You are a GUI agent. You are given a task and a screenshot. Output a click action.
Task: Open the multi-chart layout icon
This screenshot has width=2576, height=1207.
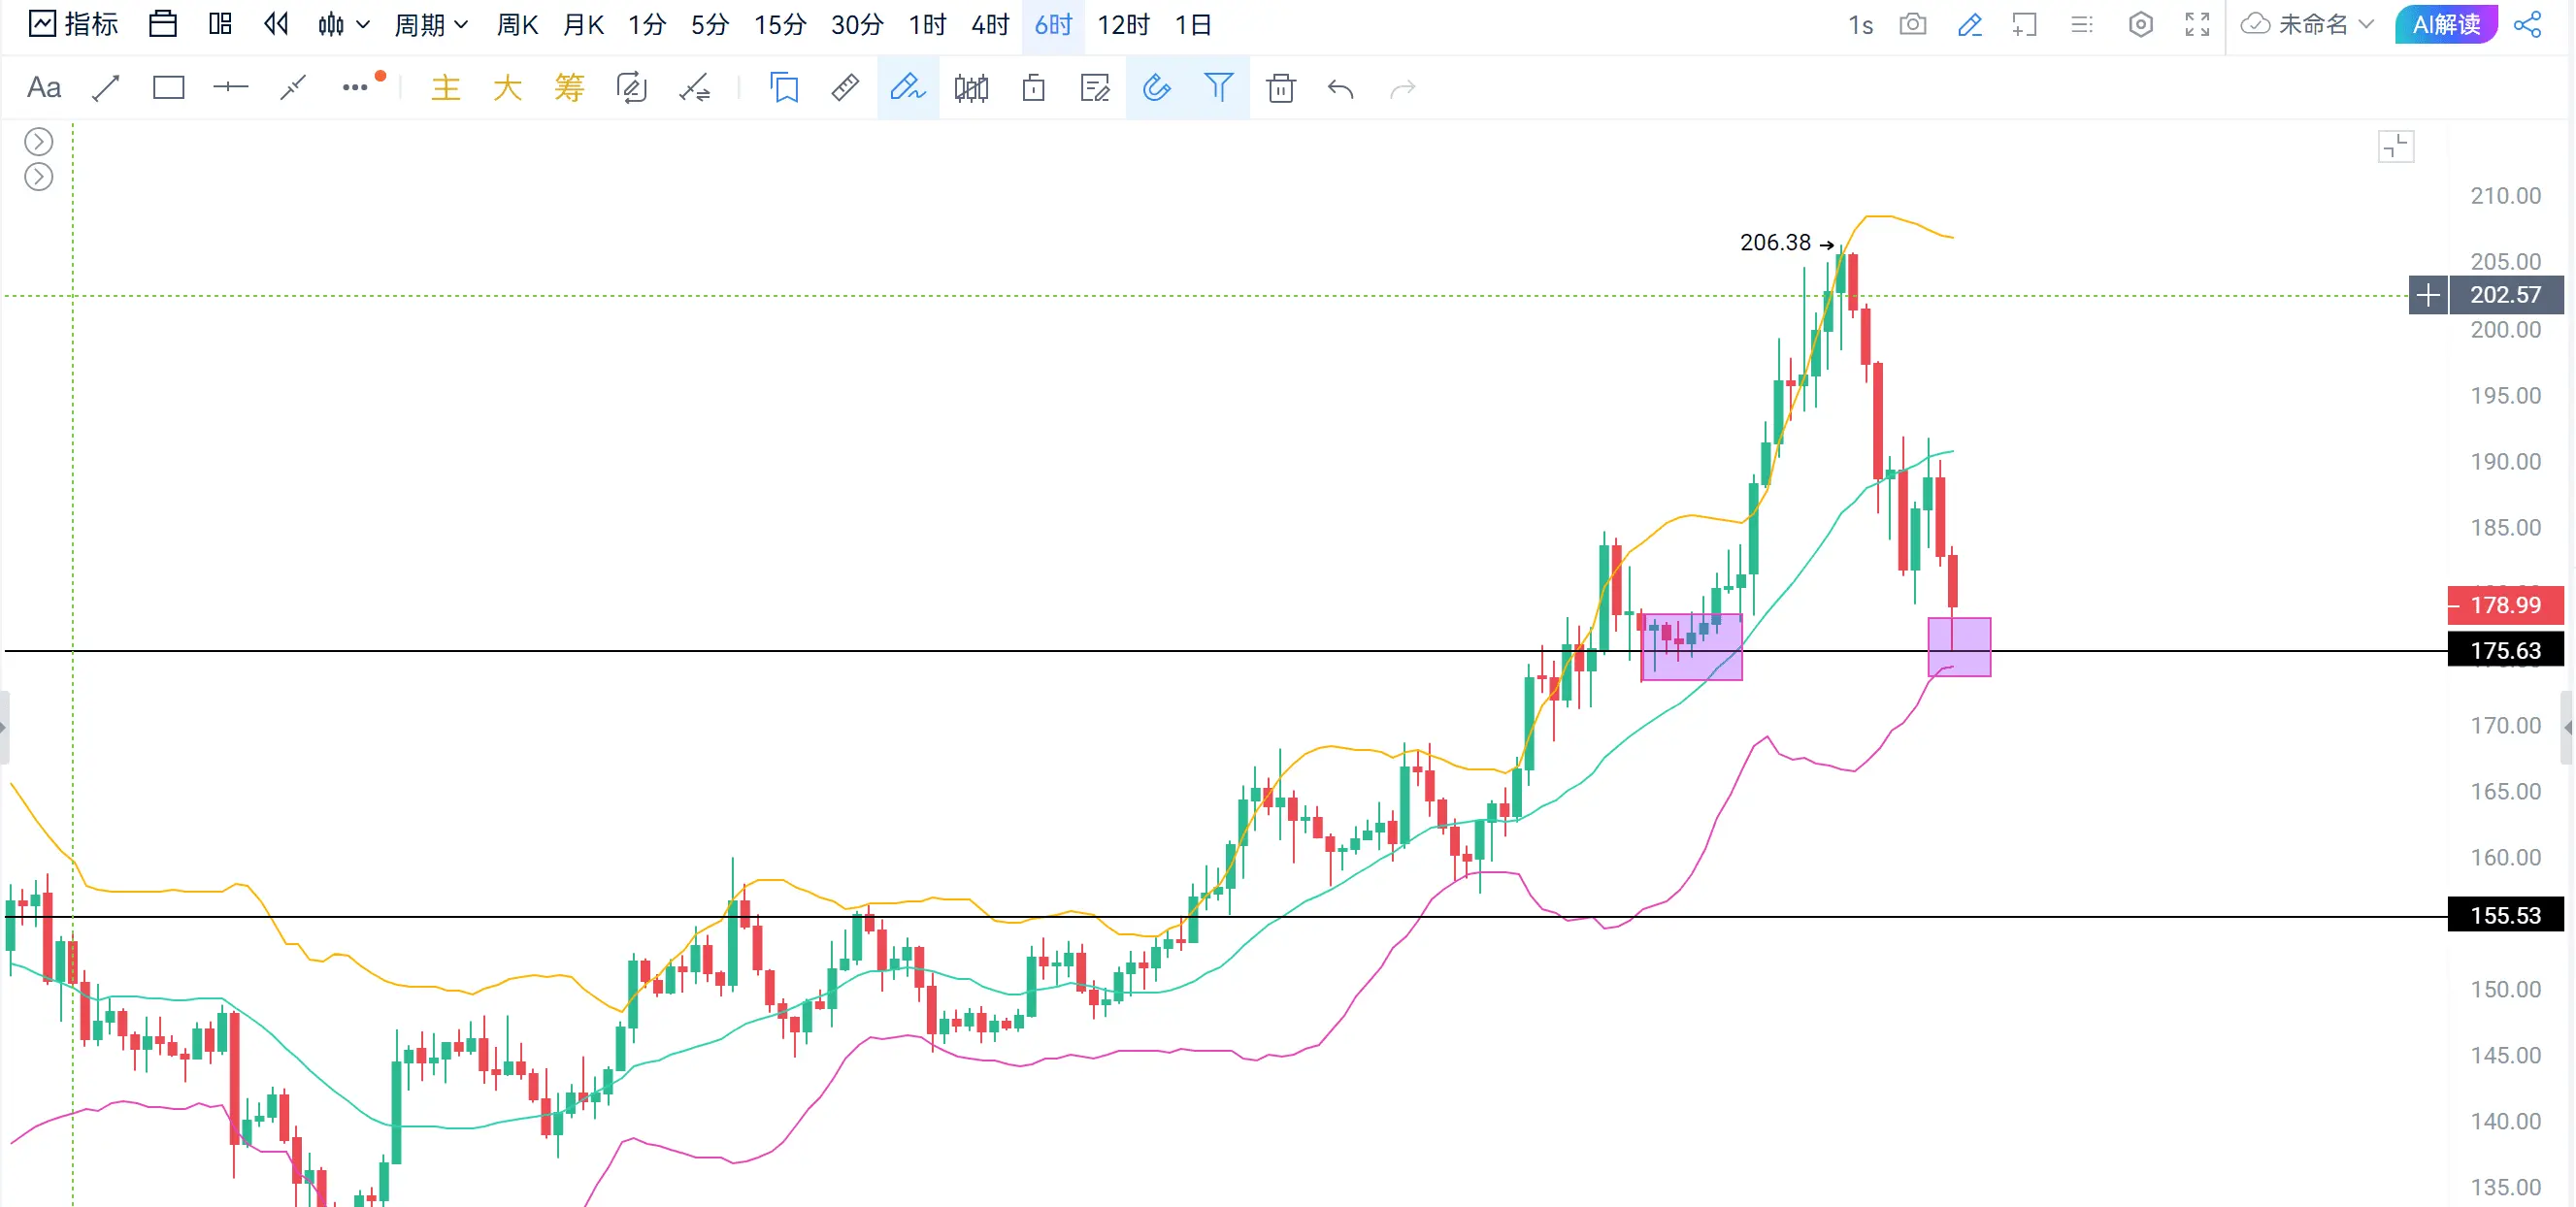click(220, 24)
